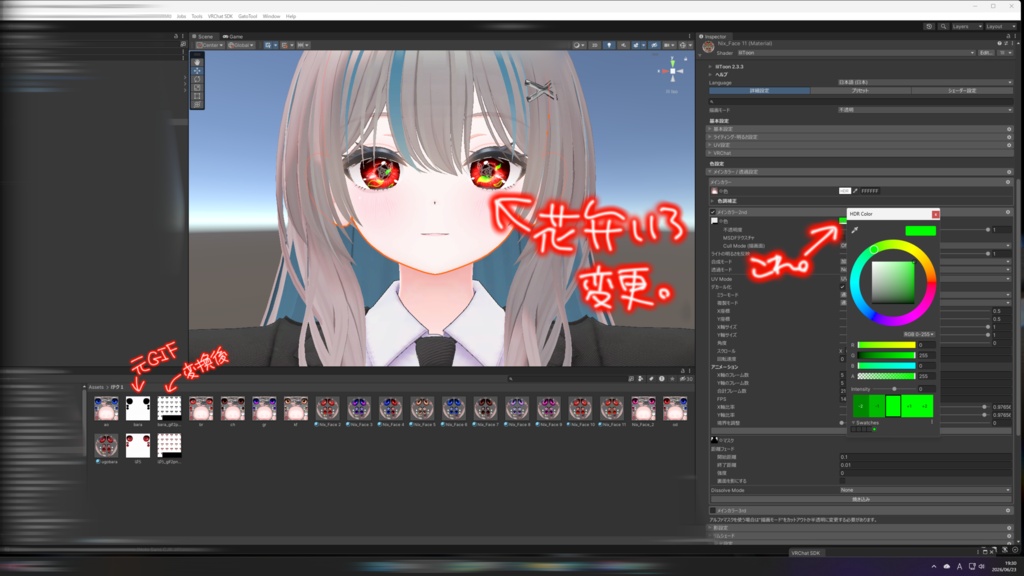Screen dimensions: 1024x576
Task: Toggle scene lighting bulb icon
Action: click(609, 45)
